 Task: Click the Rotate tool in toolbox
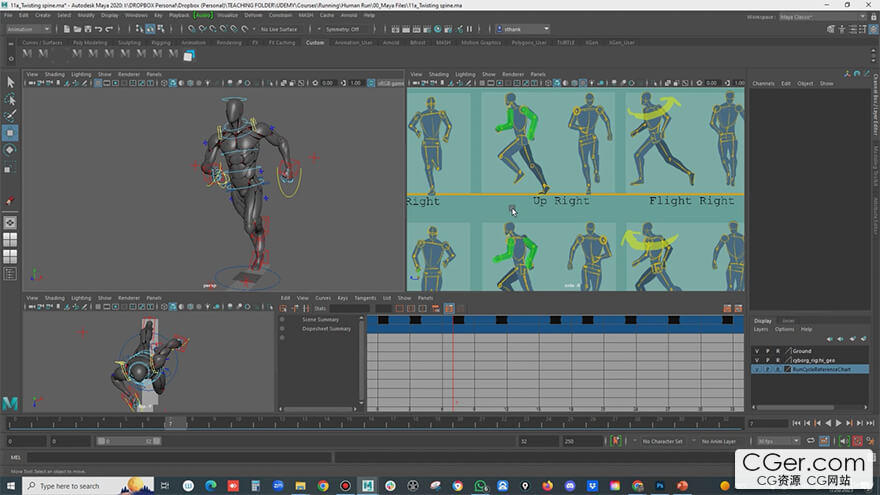pos(11,149)
